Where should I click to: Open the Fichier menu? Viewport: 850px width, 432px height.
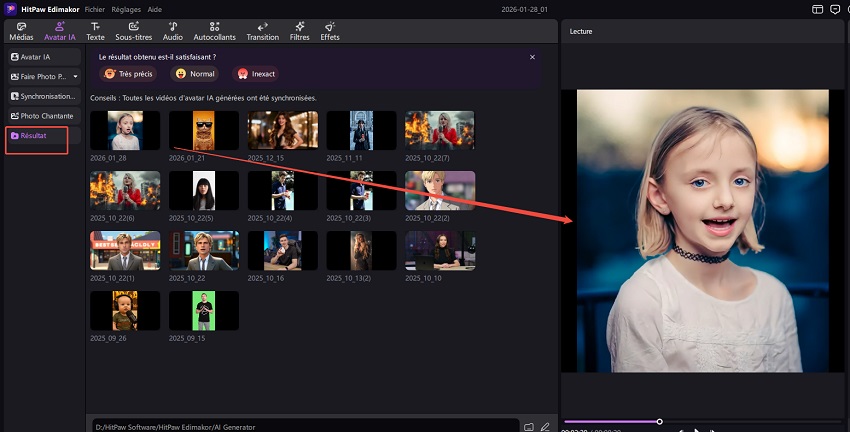click(95, 8)
